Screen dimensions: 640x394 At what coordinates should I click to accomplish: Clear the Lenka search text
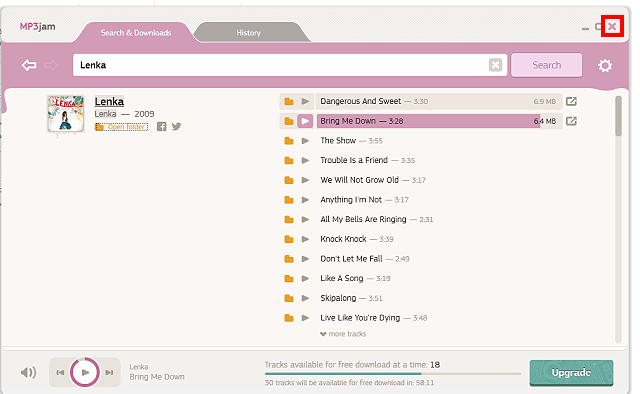click(495, 65)
